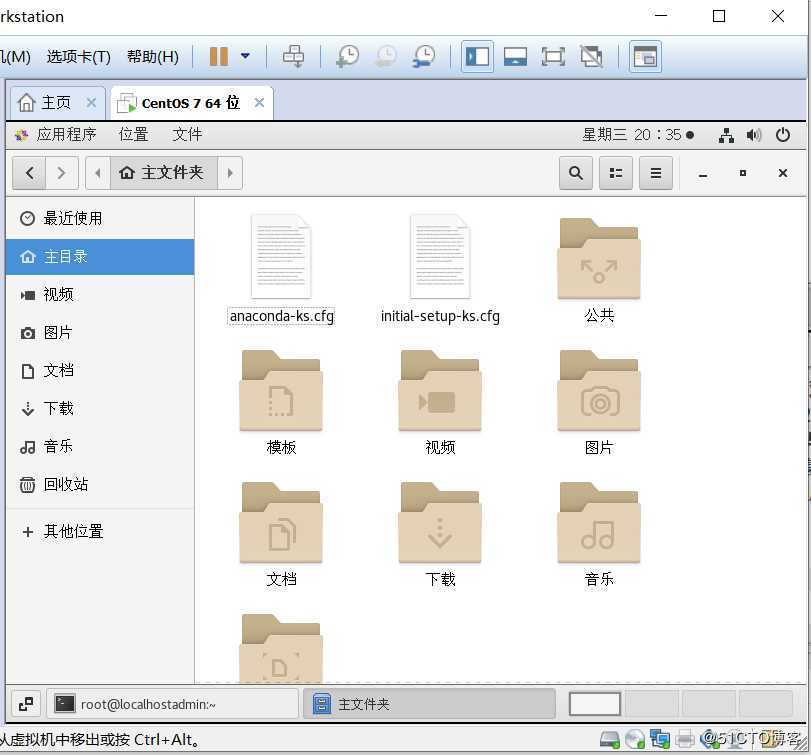Open the power menu icon
This screenshot has height=755, width=811.
783,134
